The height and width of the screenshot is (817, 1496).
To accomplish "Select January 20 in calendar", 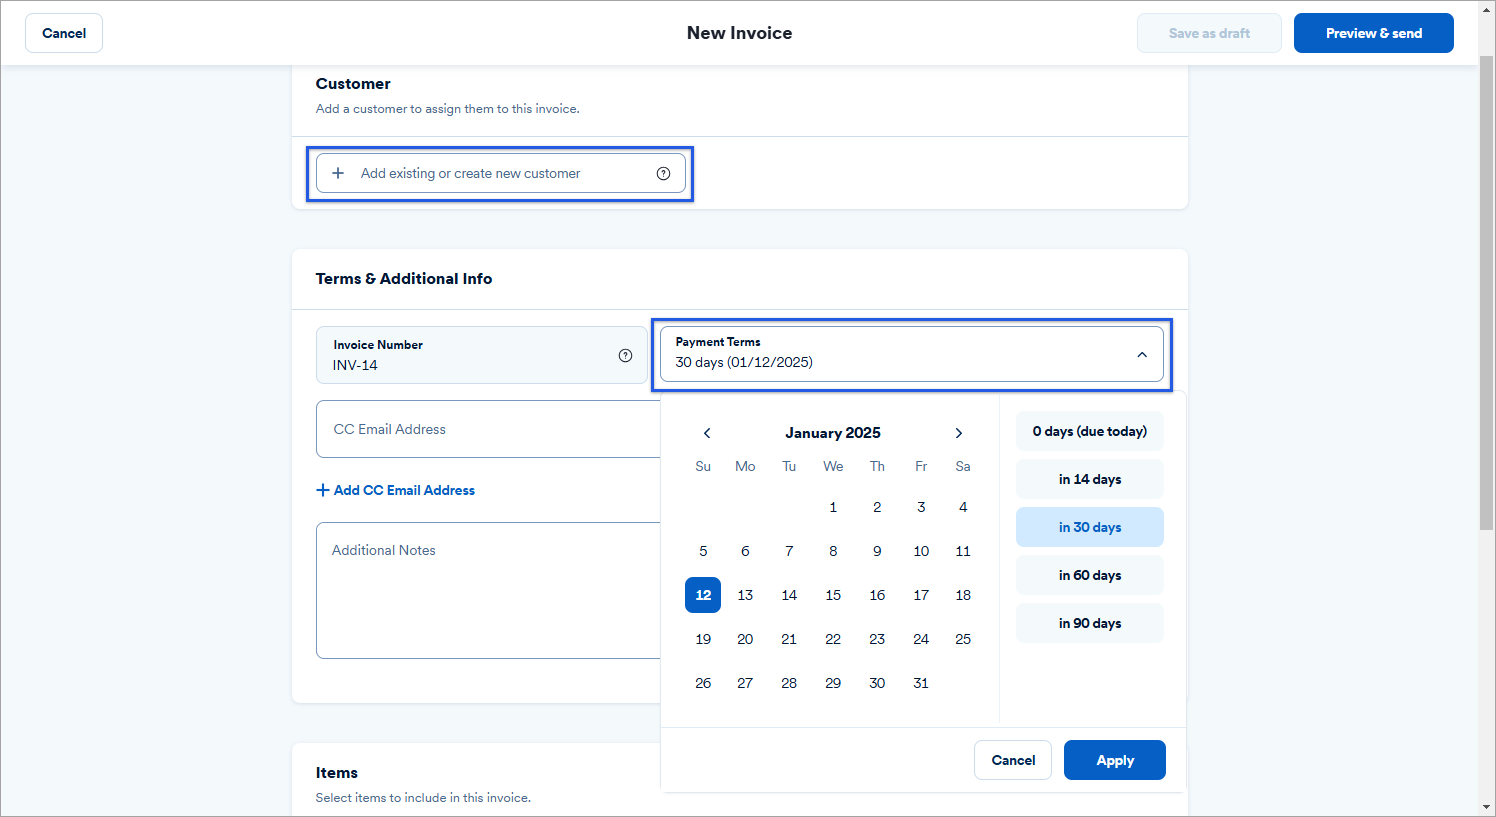I will [745, 639].
